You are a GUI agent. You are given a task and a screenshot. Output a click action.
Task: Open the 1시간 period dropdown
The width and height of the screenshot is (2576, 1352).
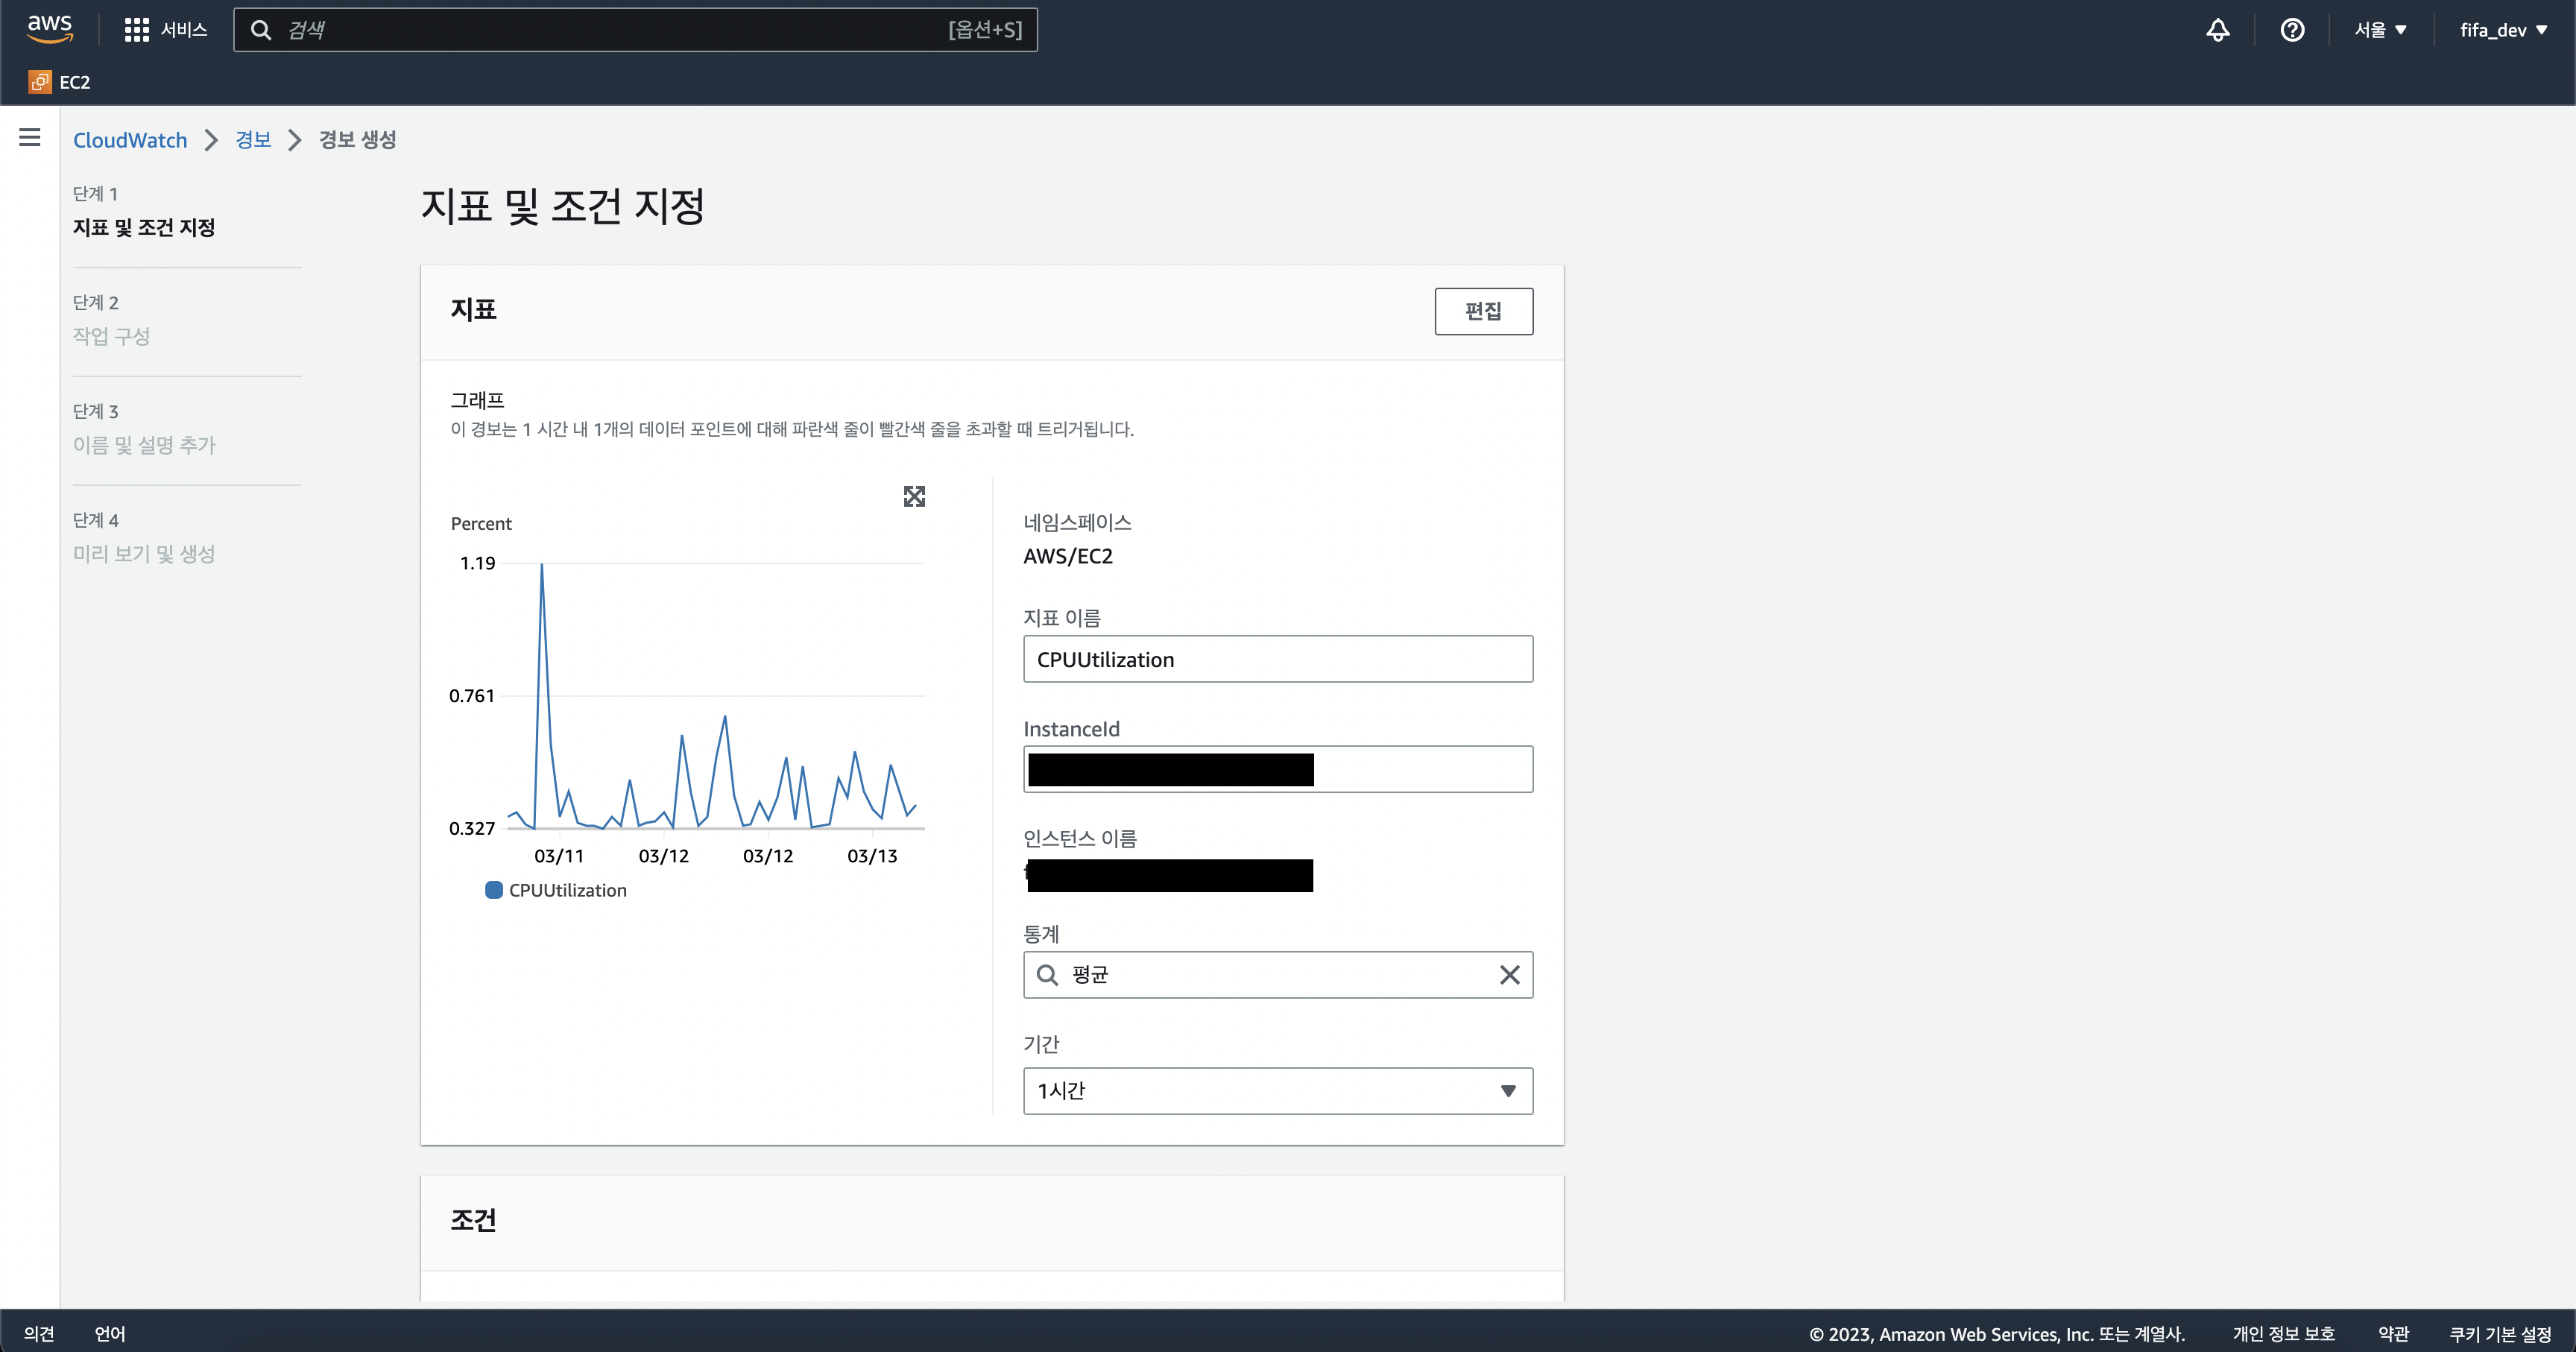[x=1277, y=1091]
